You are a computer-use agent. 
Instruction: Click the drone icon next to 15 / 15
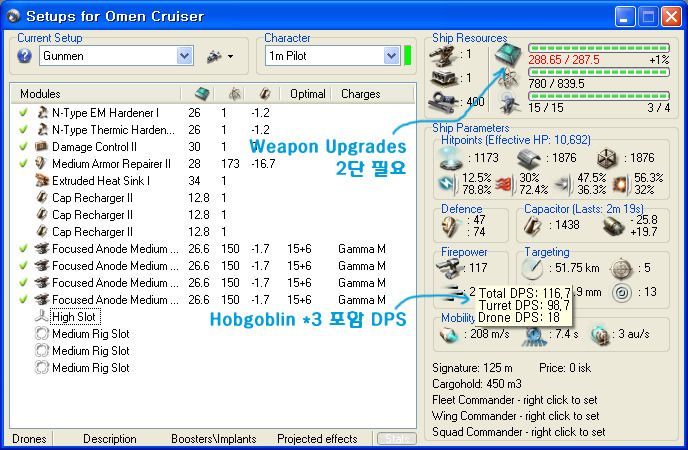click(509, 103)
